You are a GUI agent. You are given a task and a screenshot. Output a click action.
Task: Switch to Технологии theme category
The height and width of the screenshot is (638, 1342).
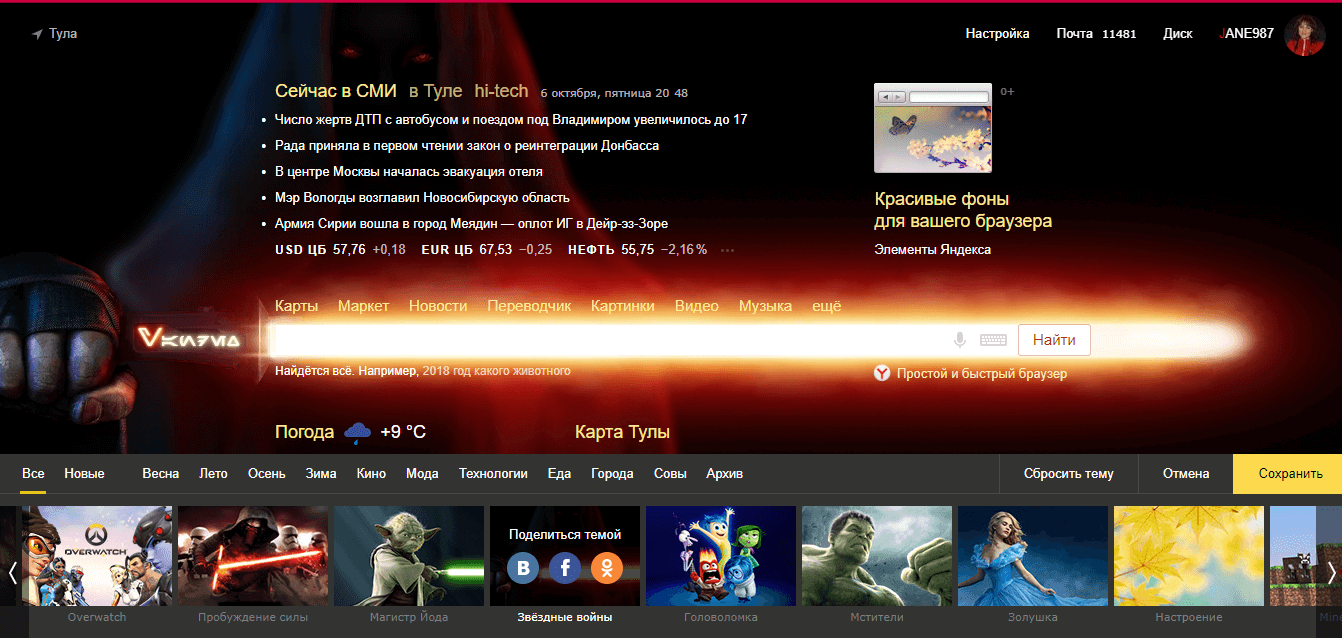pyautogui.click(x=493, y=474)
